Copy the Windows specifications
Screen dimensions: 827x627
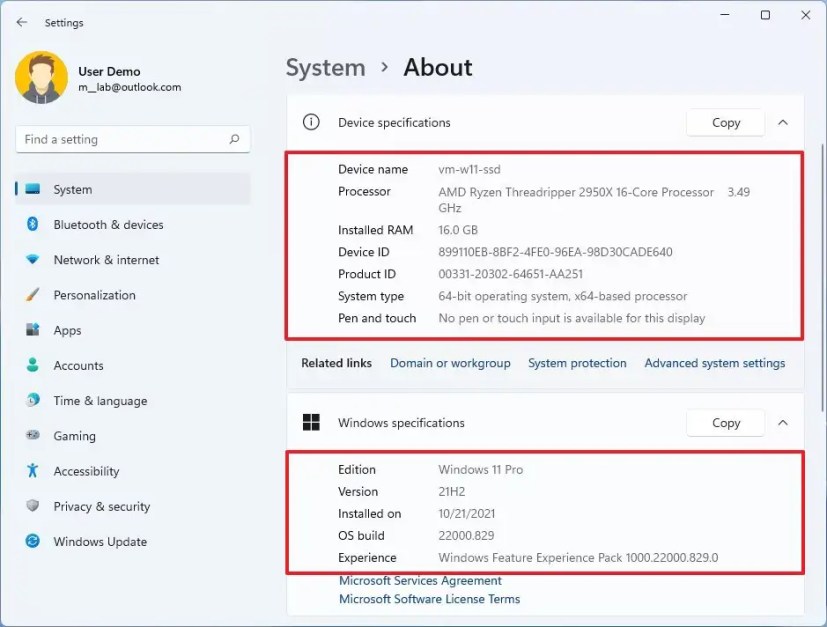[725, 422]
